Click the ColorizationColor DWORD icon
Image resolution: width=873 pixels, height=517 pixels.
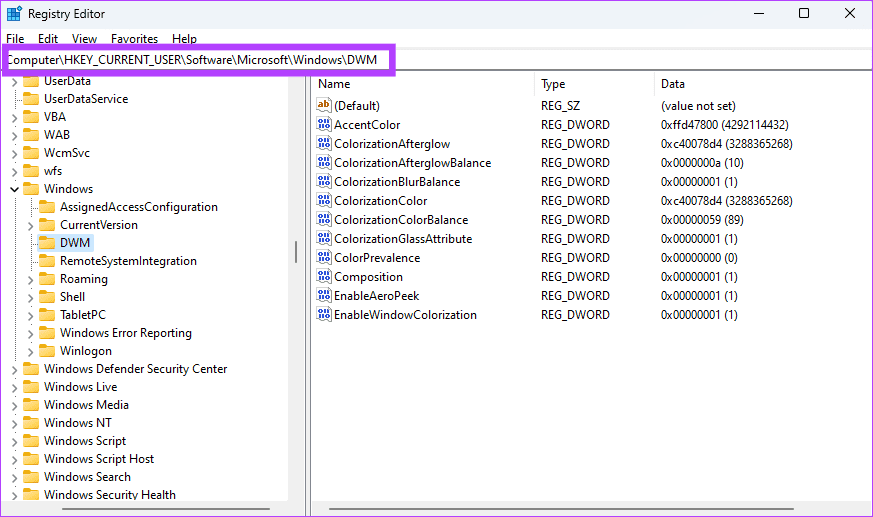click(323, 200)
